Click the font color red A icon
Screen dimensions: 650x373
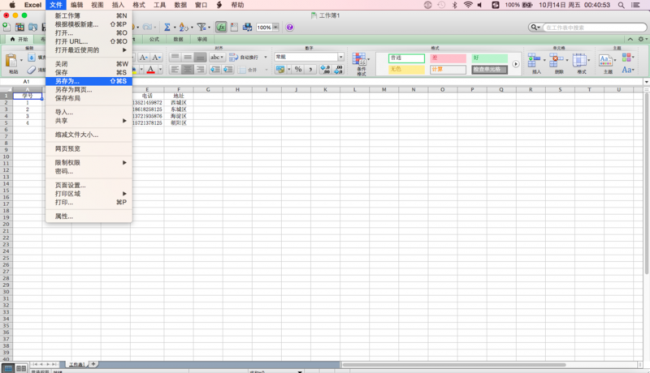click(151, 70)
